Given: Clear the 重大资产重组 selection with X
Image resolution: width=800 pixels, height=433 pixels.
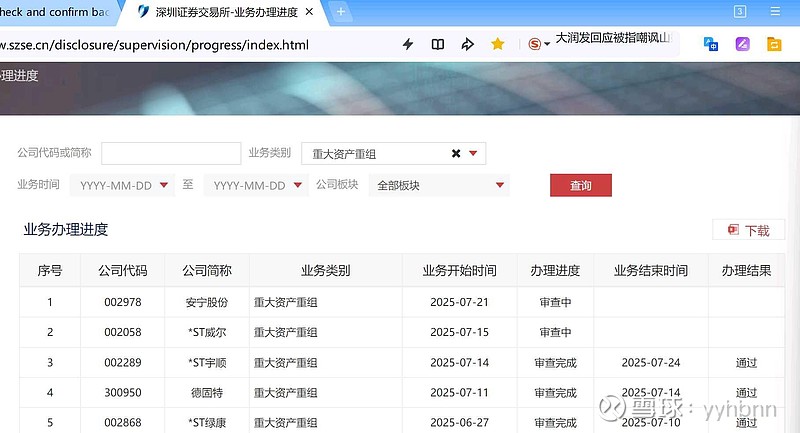Looking at the screenshot, I should tap(456, 154).
